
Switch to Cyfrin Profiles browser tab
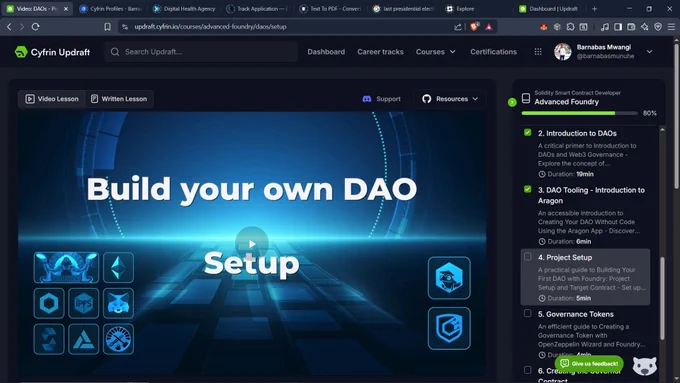coord(111,9)
